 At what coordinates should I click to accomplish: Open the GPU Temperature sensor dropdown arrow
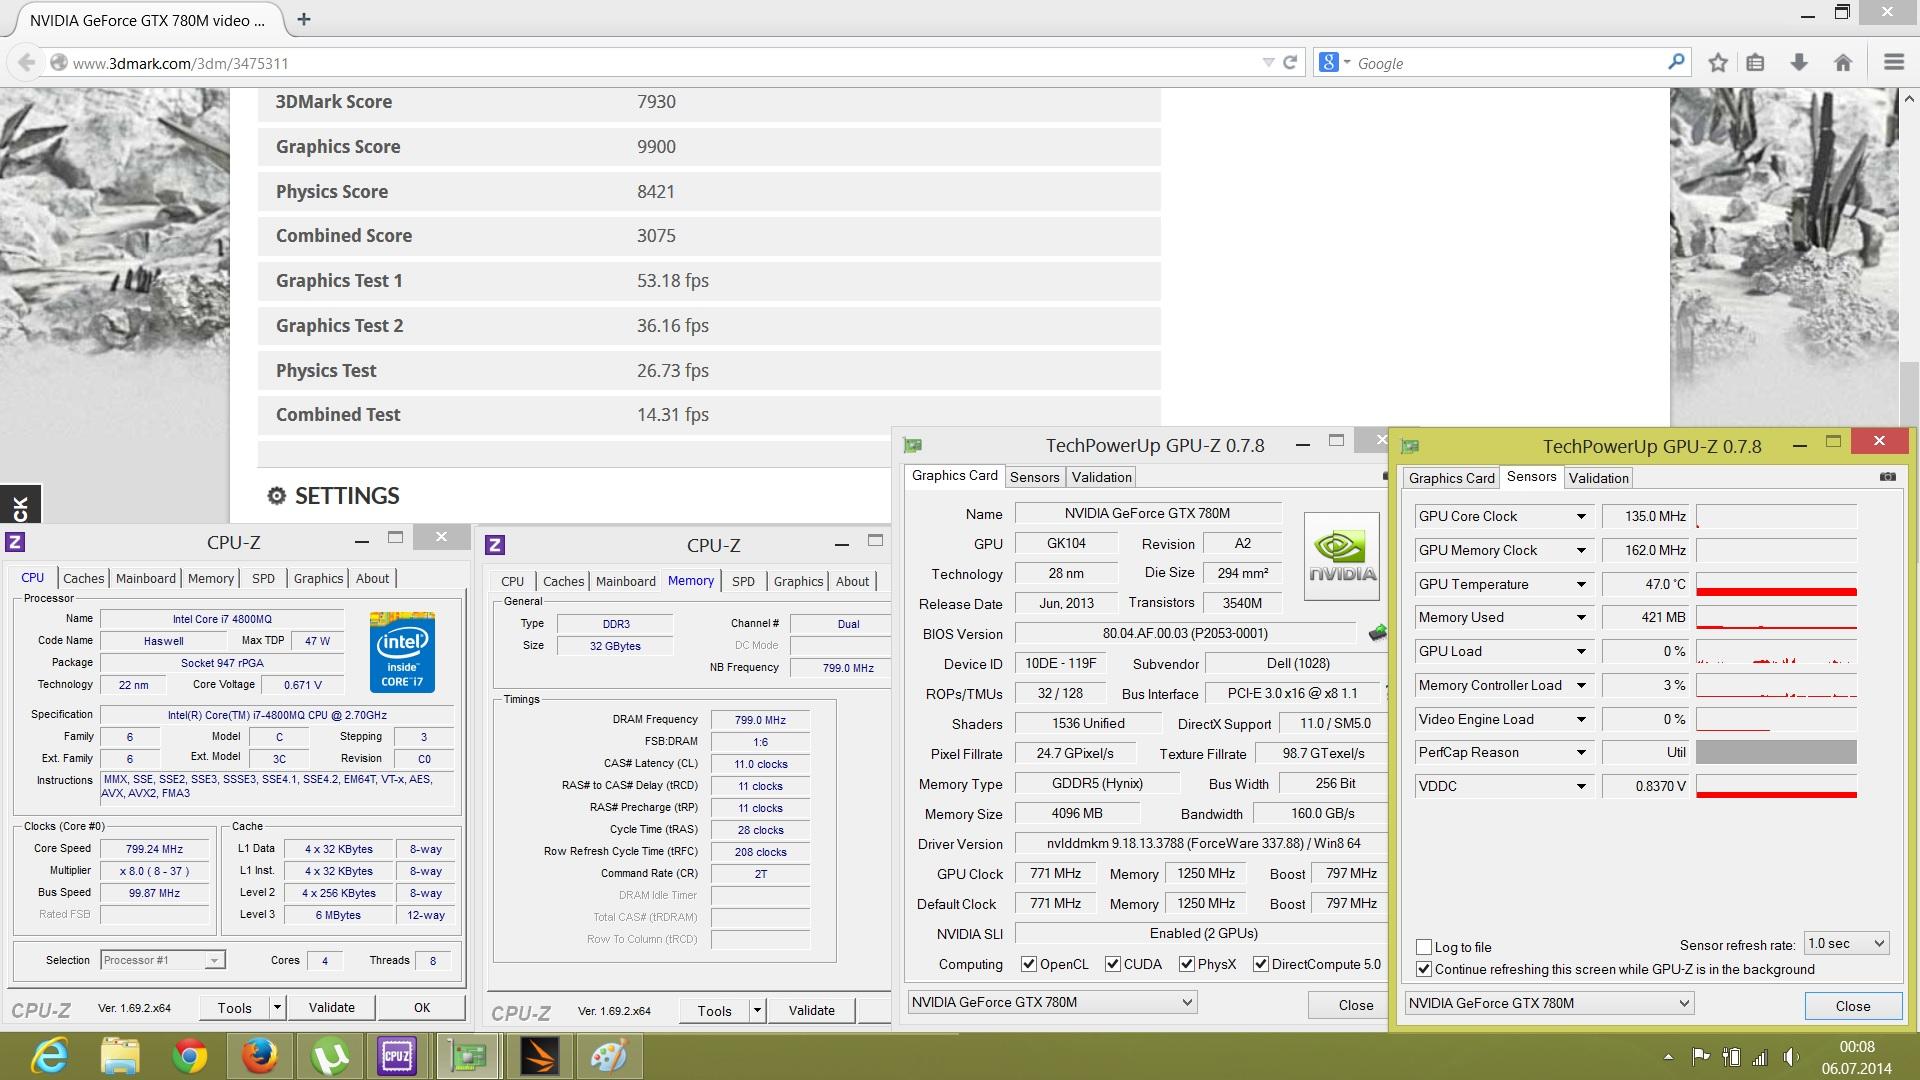[1581, 584]
